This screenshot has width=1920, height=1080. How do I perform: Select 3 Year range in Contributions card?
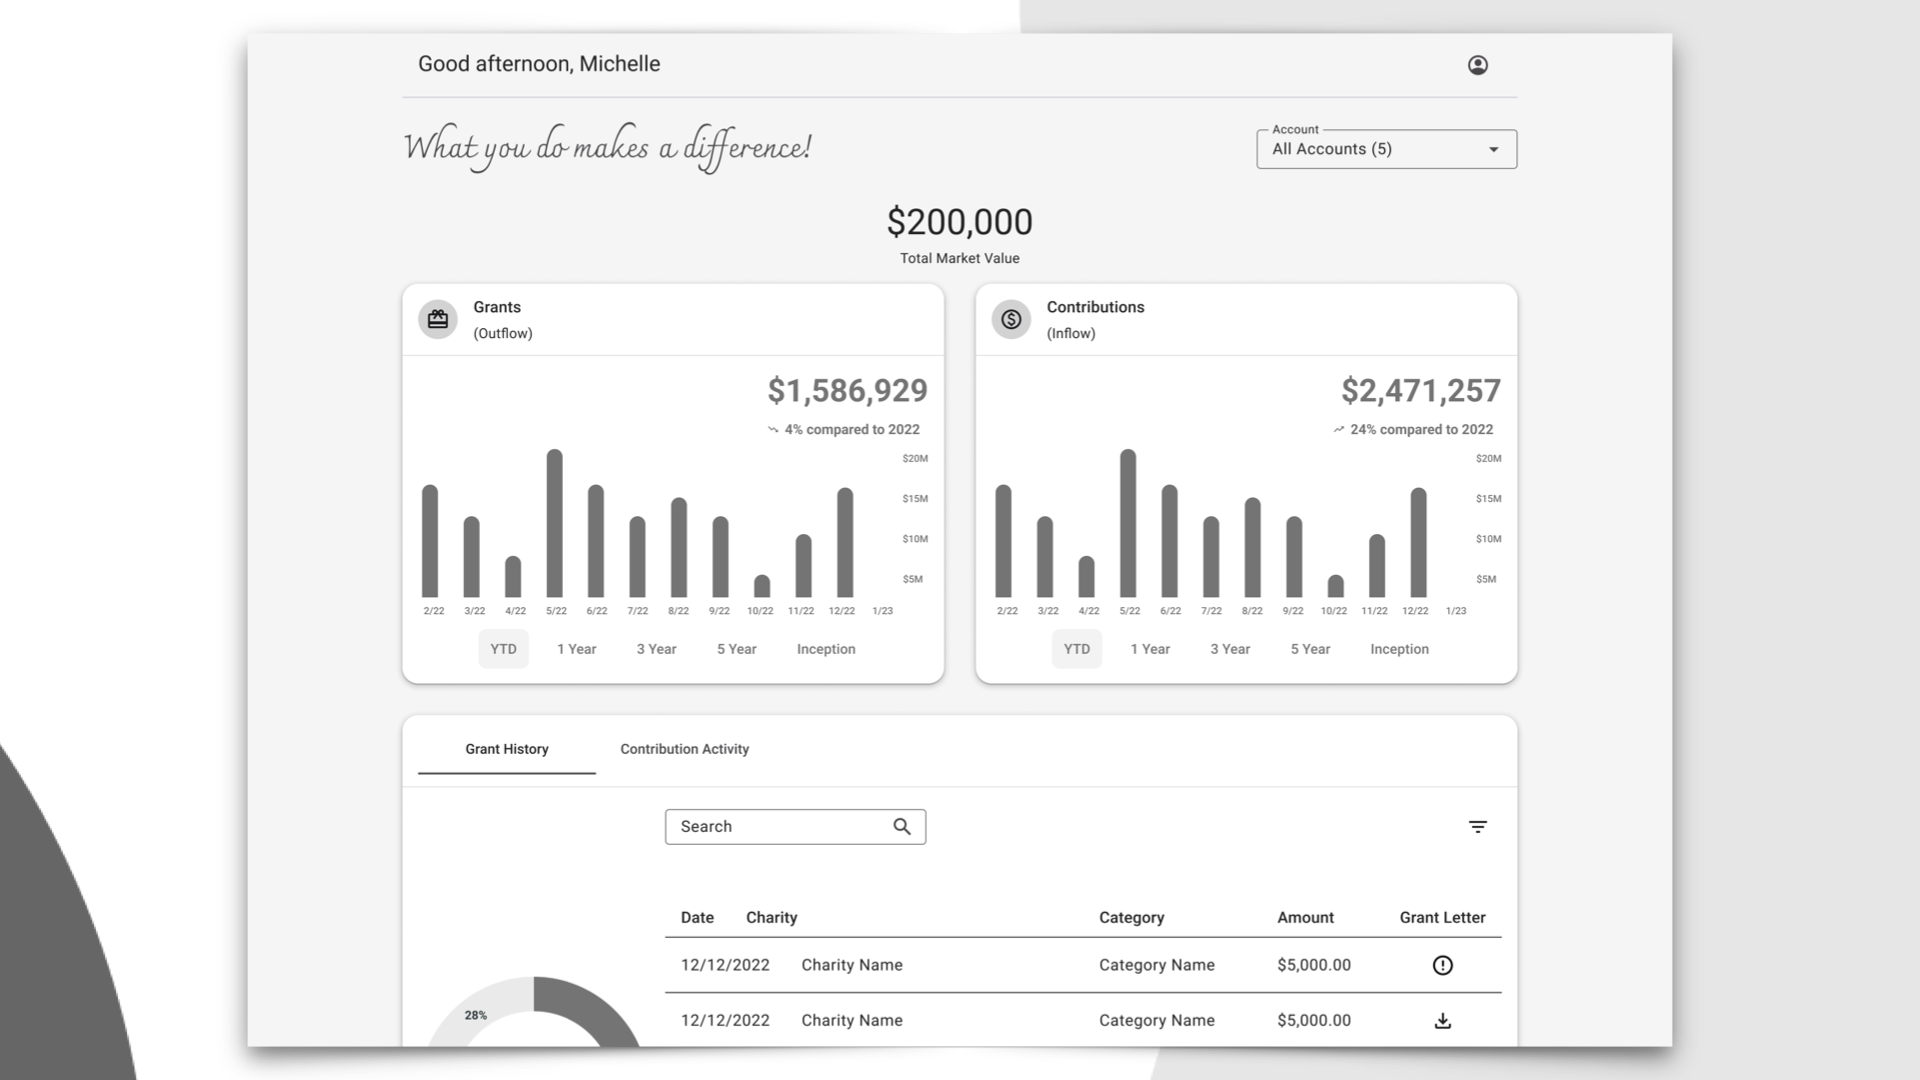click(1230, 649)
